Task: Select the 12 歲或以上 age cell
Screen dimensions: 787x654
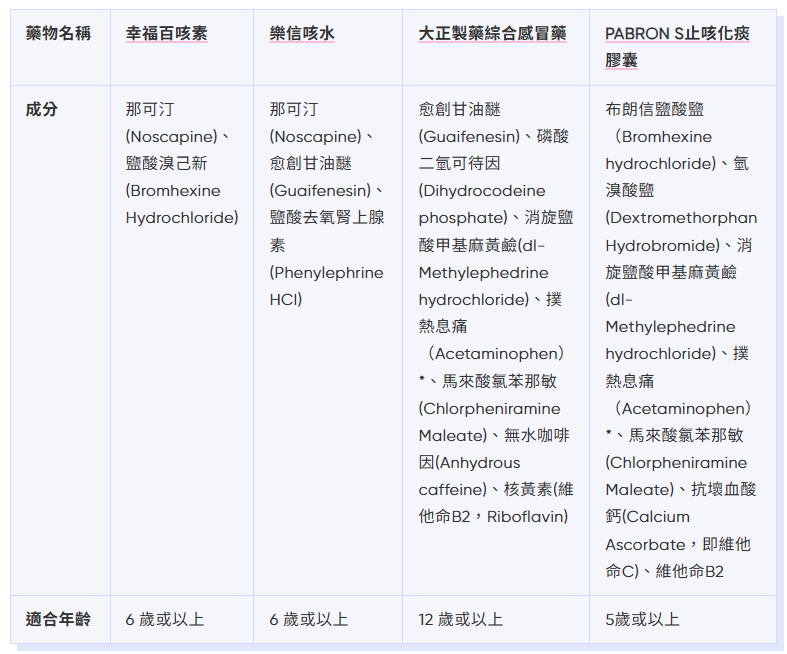Action: (x=460, y=620)
